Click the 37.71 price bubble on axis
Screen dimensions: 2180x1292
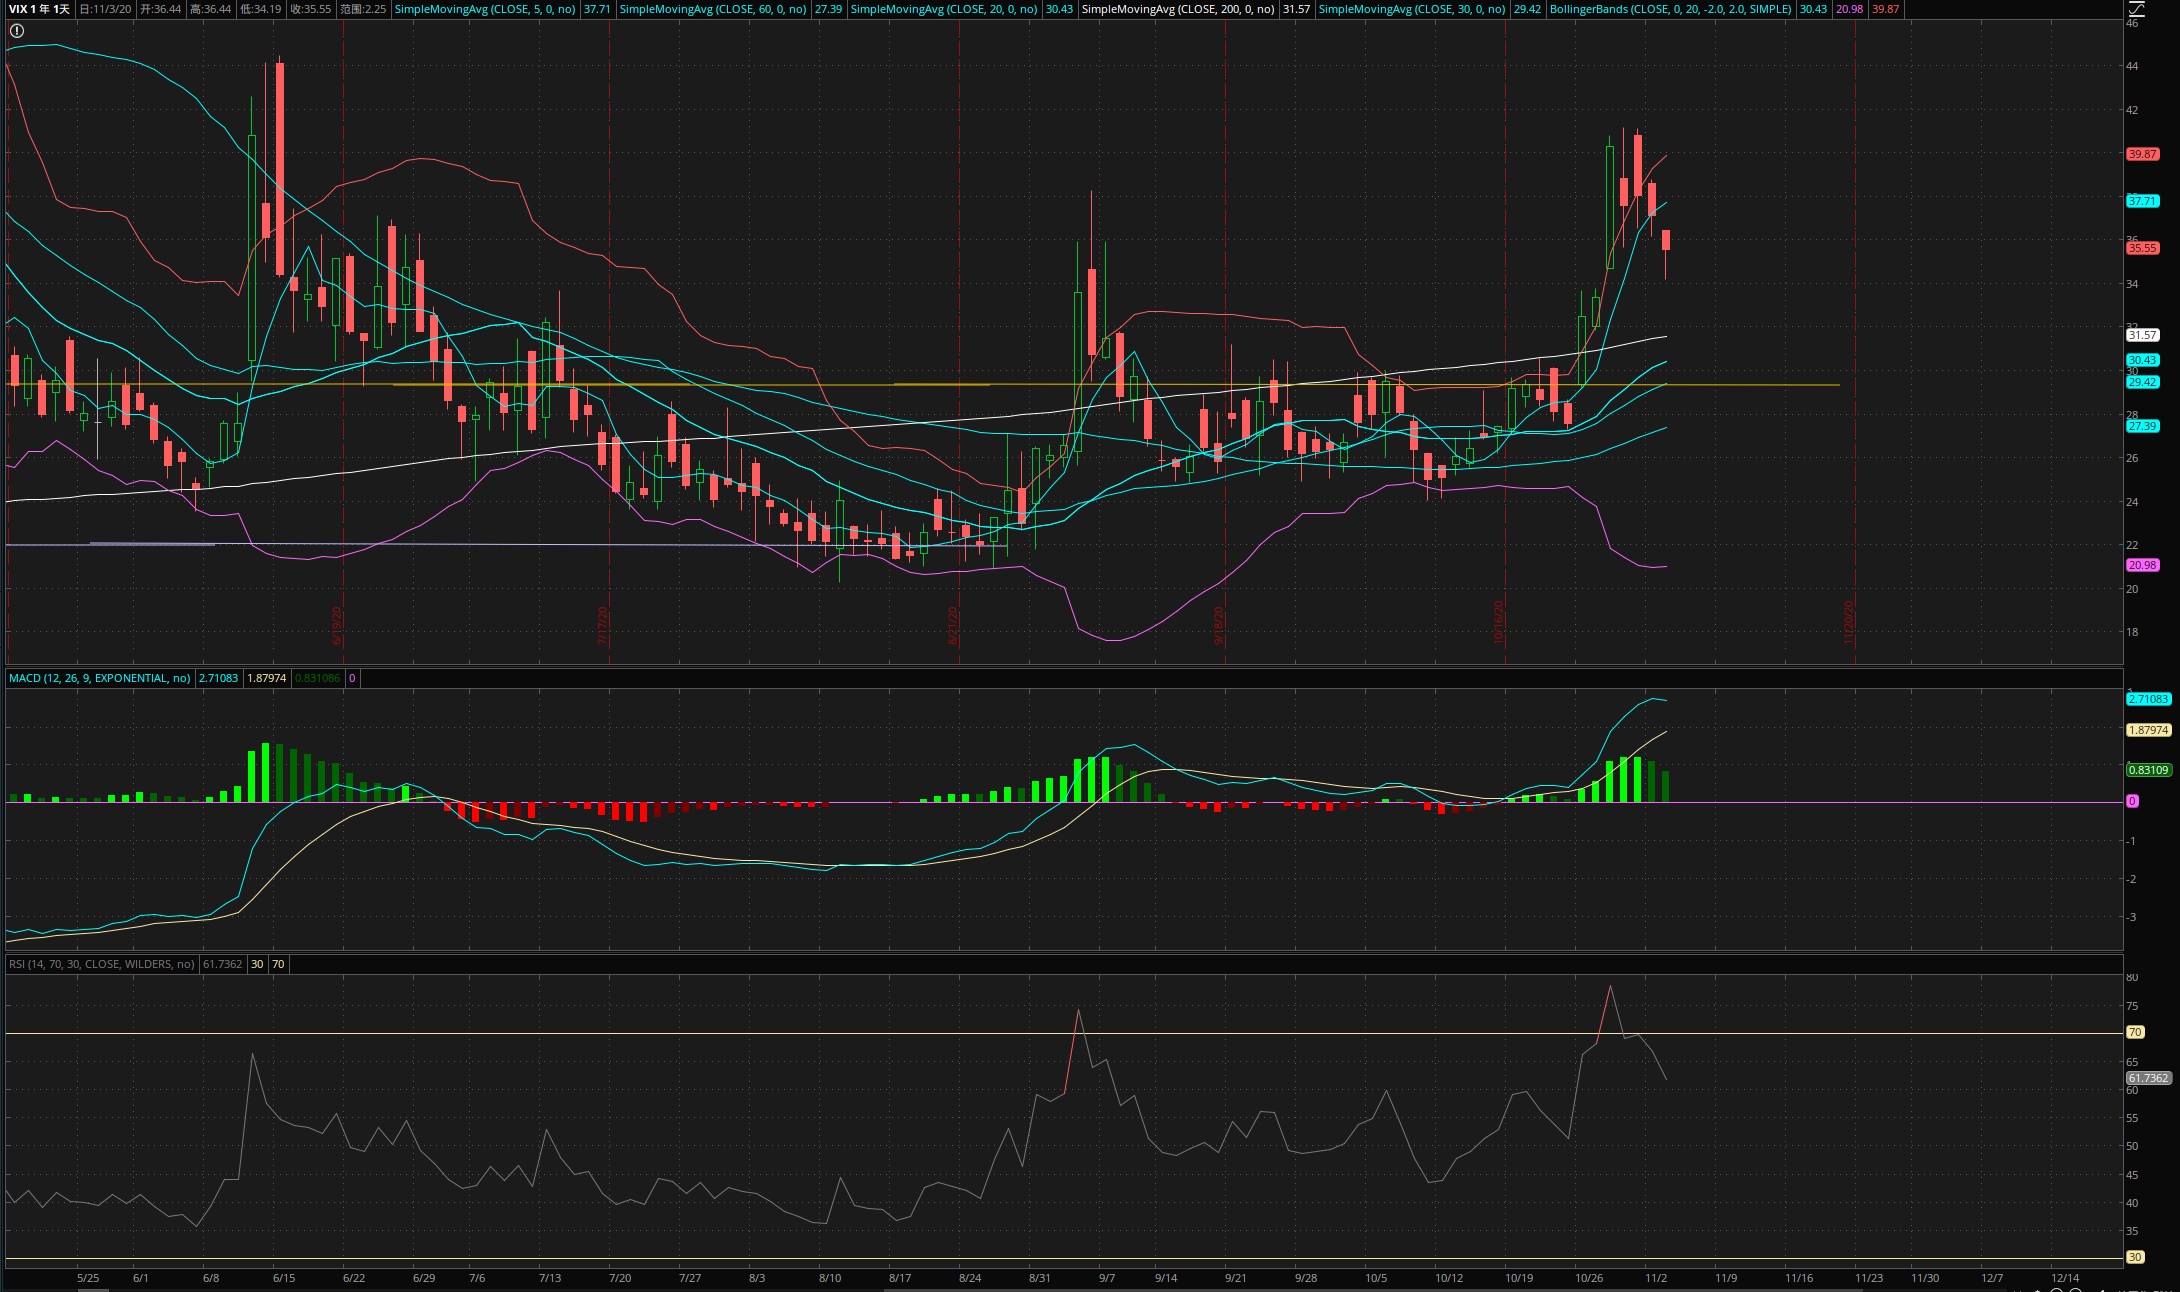2142,201
